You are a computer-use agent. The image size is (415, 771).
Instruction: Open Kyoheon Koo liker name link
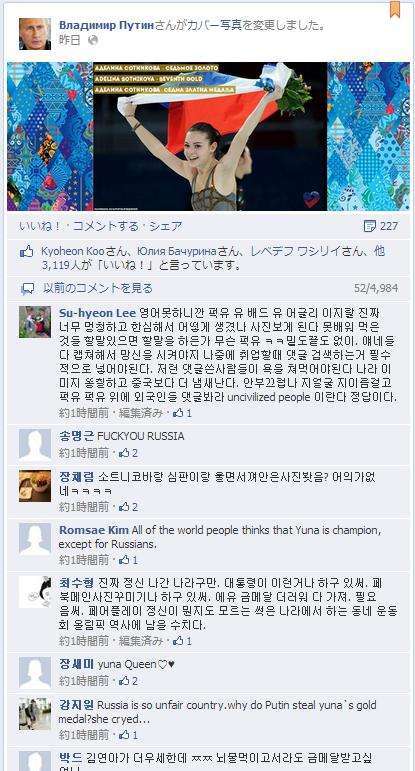[73, 252]
